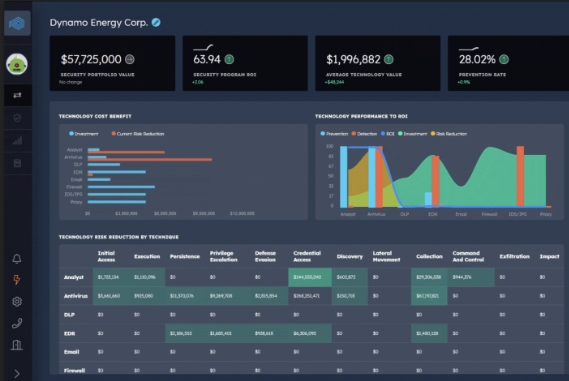Viewport: 569px width, 381px height.
Task: Click the Impact column header
Action: (x=549, y=257)
